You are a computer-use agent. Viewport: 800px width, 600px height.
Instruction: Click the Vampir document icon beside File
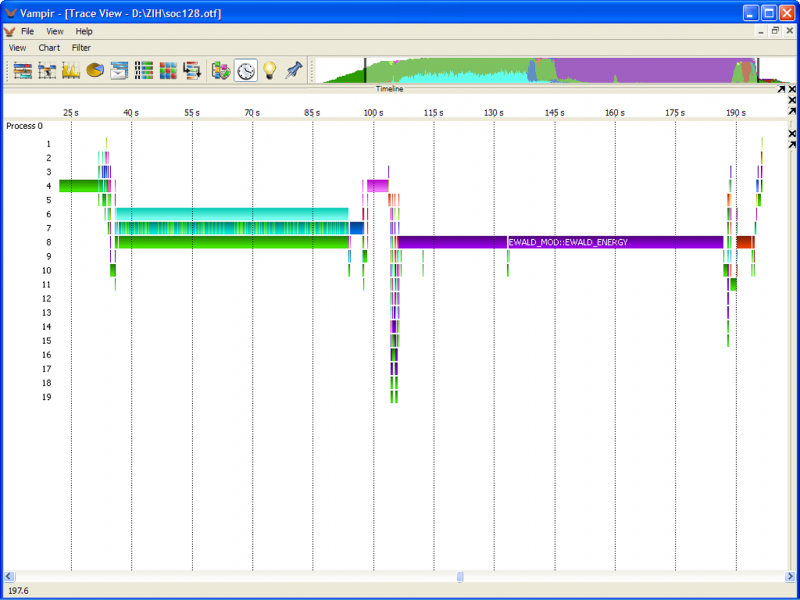click(9, 32)
